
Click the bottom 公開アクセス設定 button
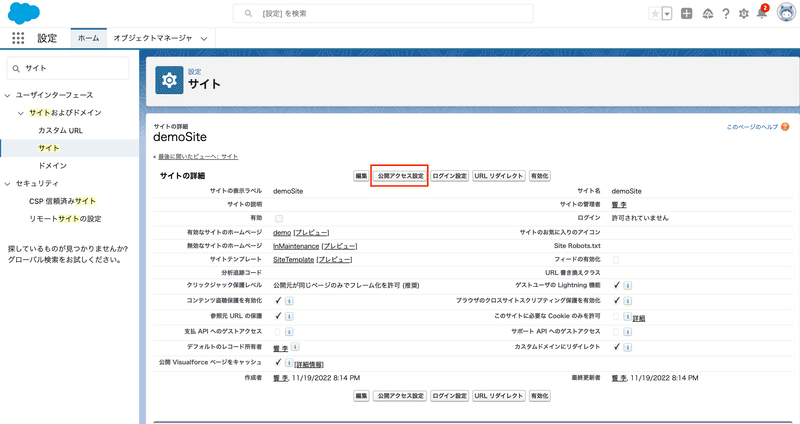click(x=401, y=396)
